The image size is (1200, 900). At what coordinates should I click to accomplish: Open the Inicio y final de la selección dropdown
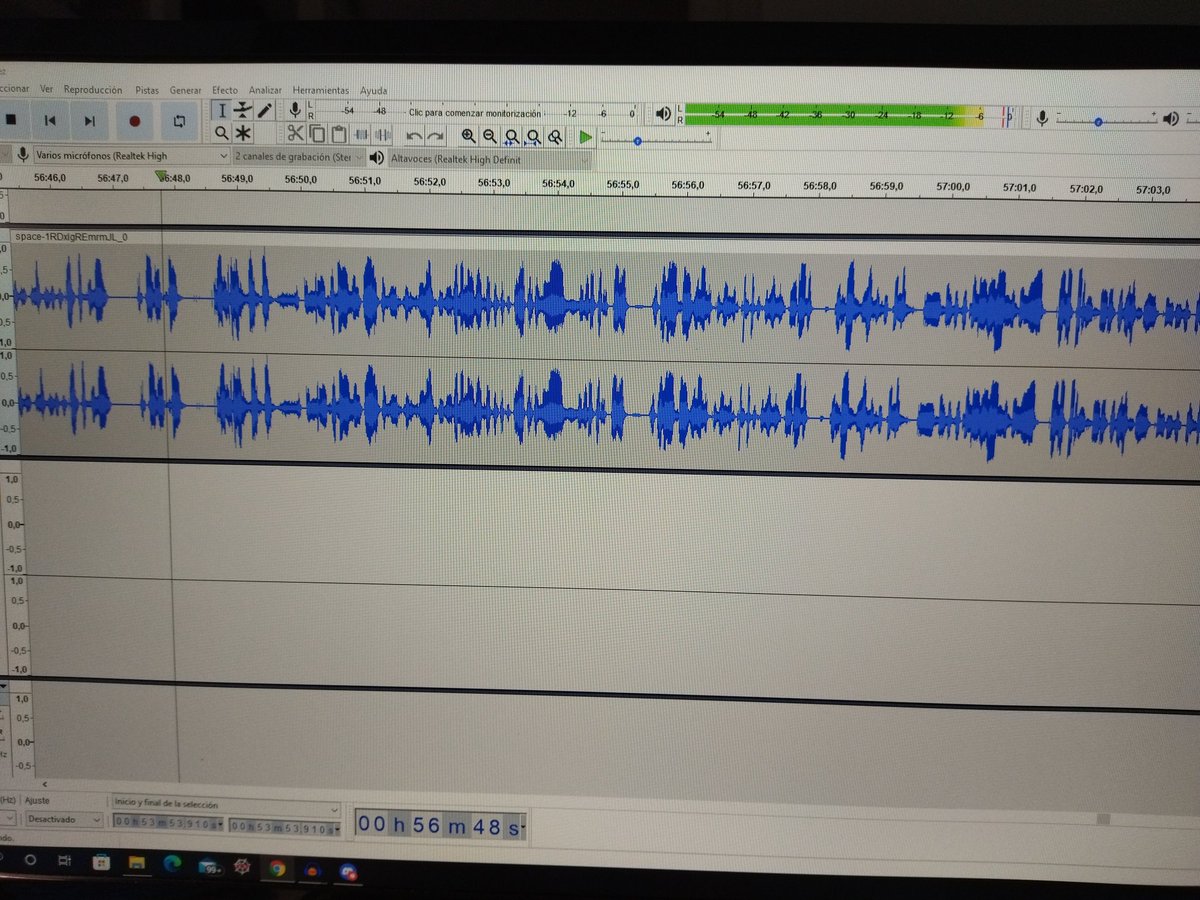(x=226, y=804)
